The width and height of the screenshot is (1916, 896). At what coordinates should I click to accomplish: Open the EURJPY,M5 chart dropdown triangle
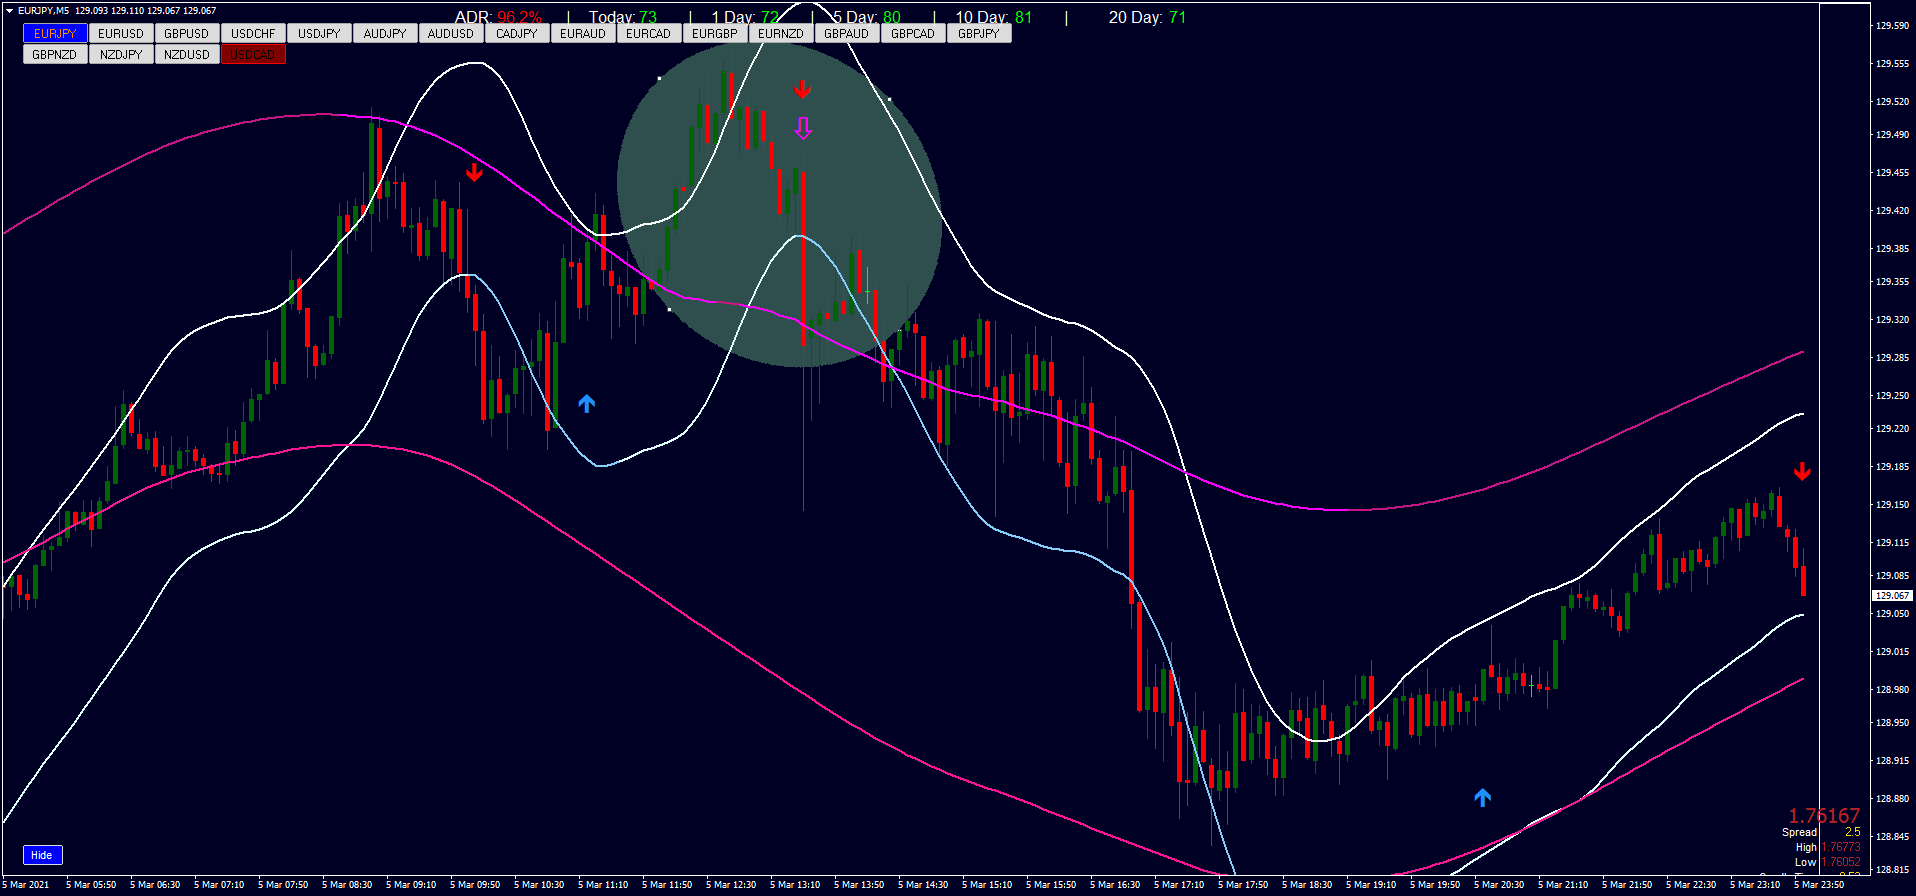(9, 11)
